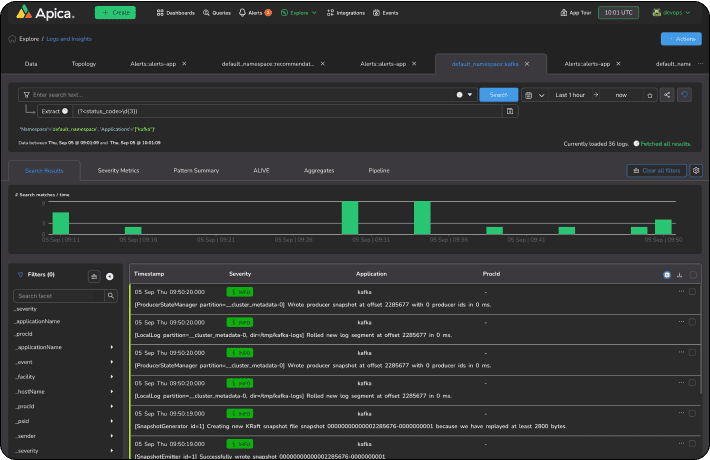
Task: Toggle the Extract switch
Action: tap(65, 111)
